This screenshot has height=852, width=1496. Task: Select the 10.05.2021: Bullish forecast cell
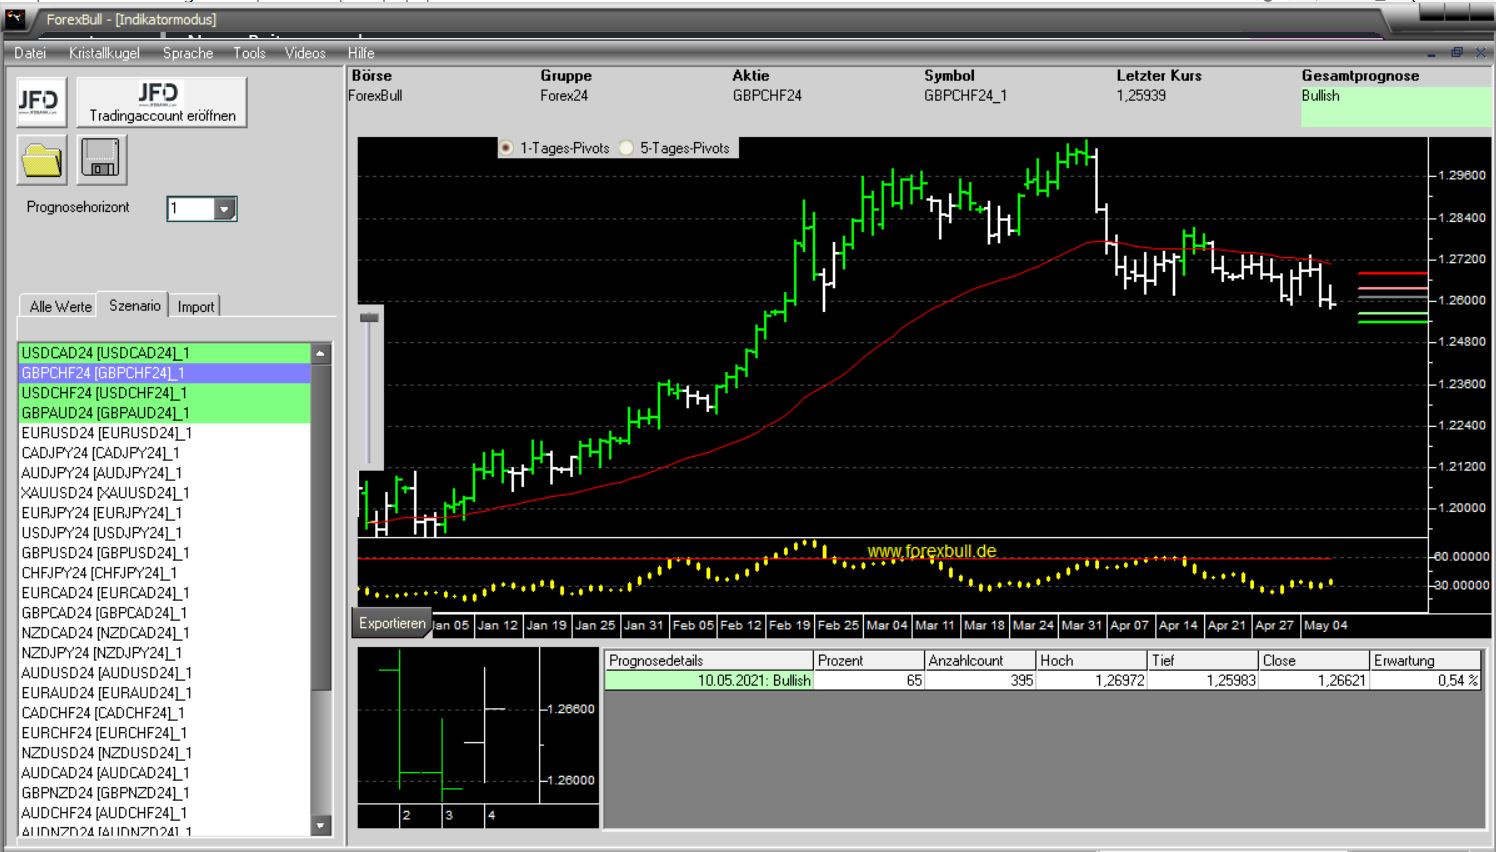(x=709, y=680)
